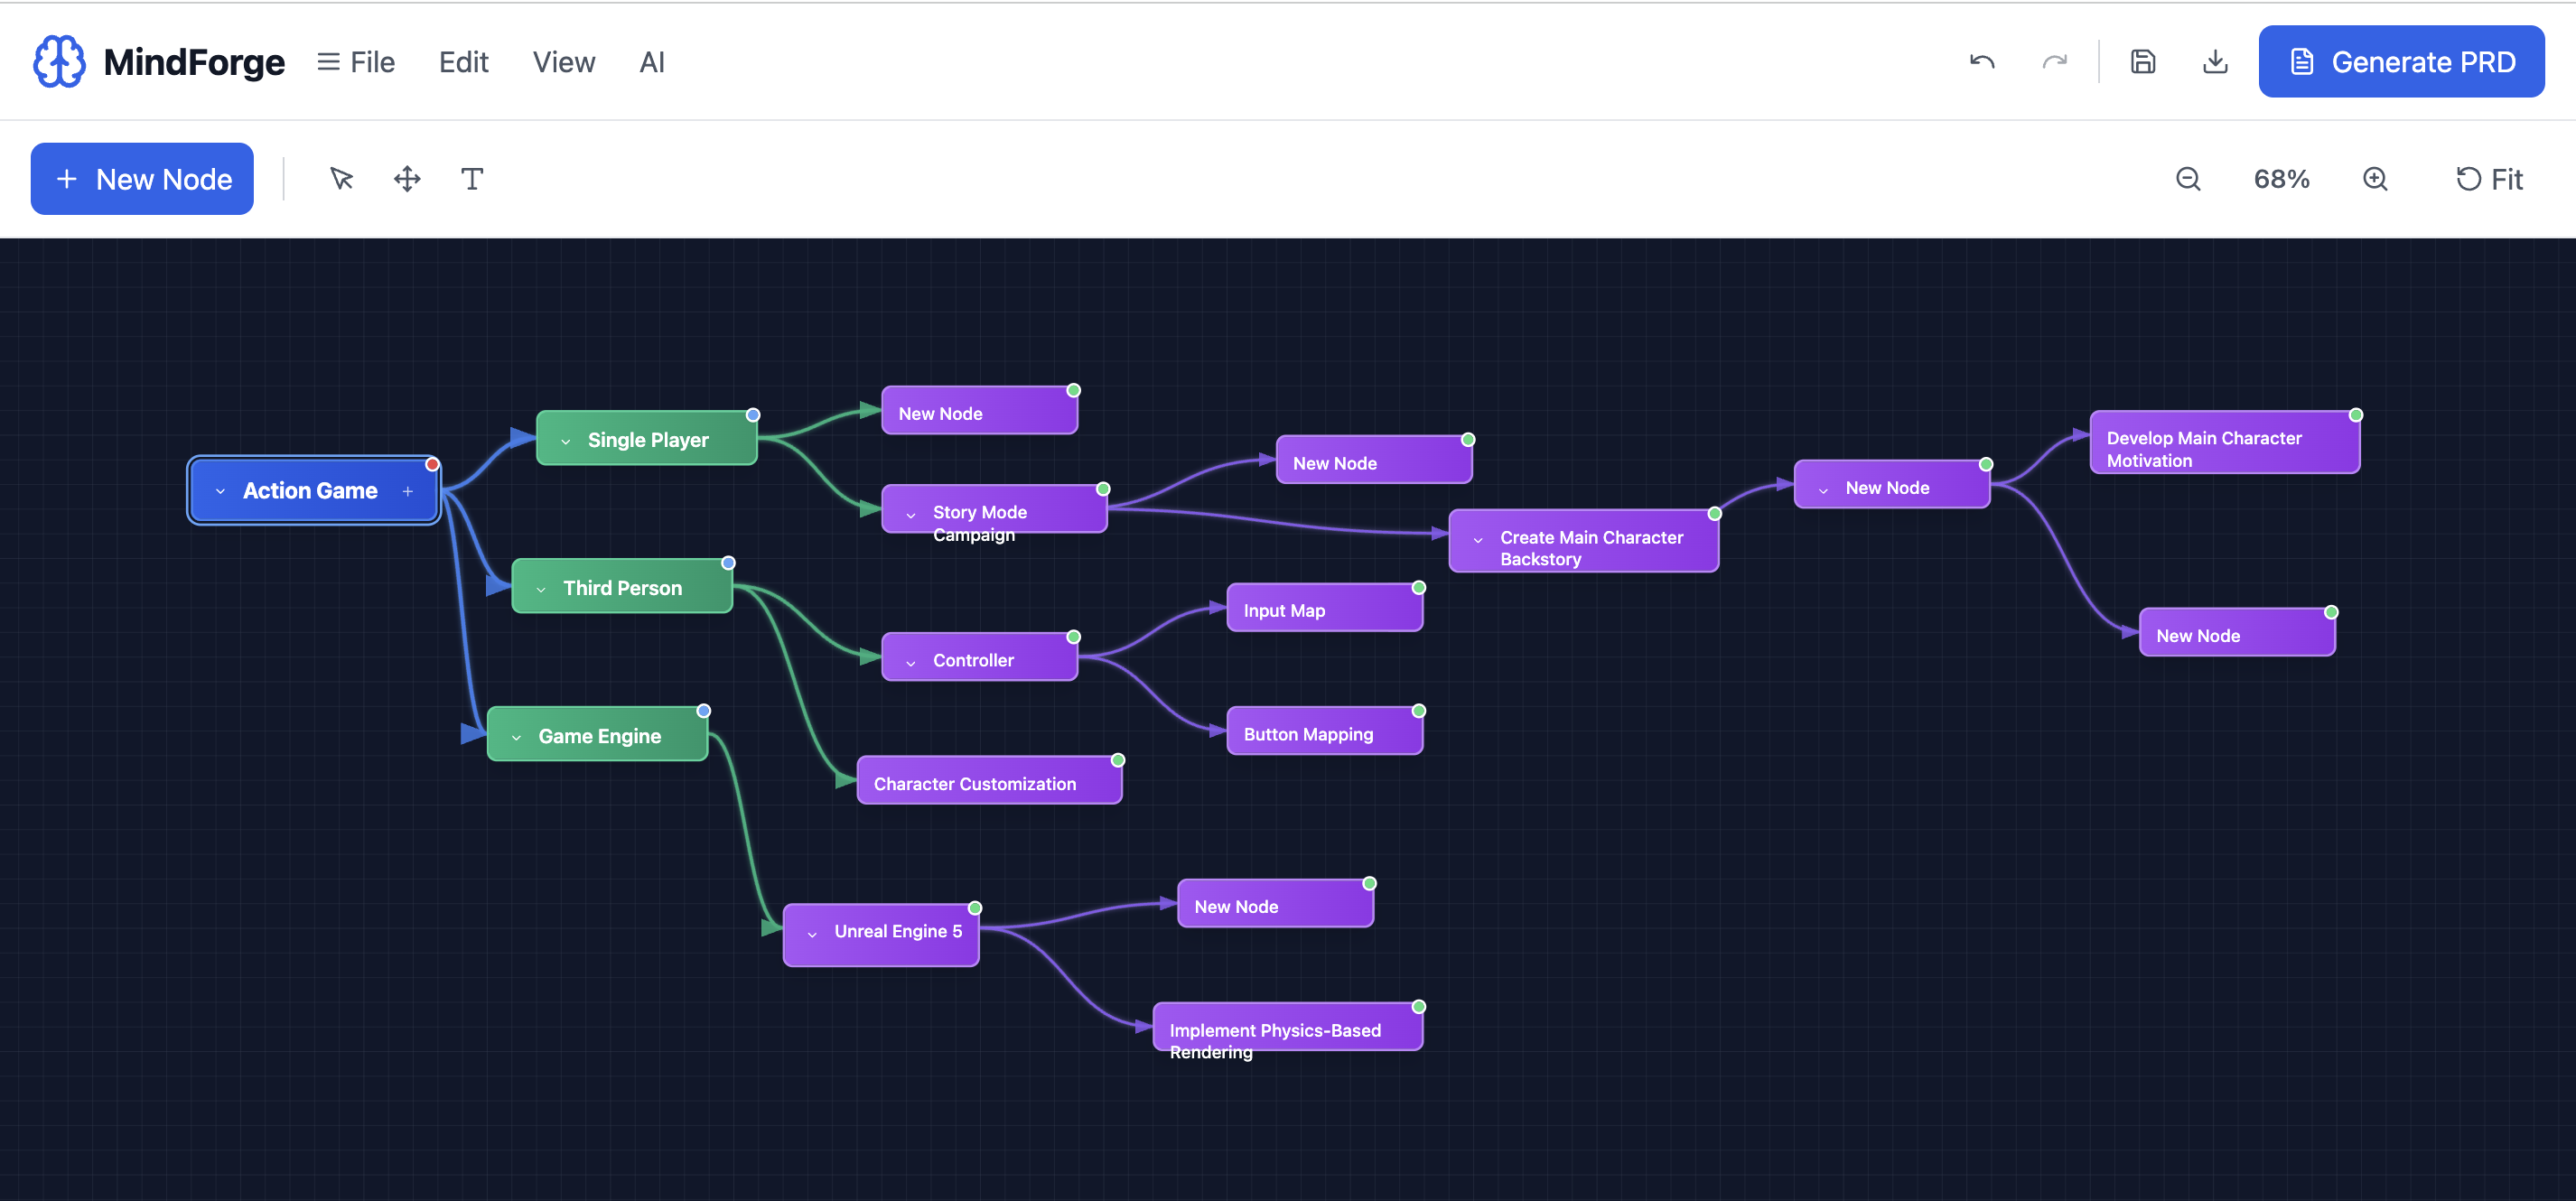Click the save disk icon
2576x1201 pixels.
[2142, 62]
